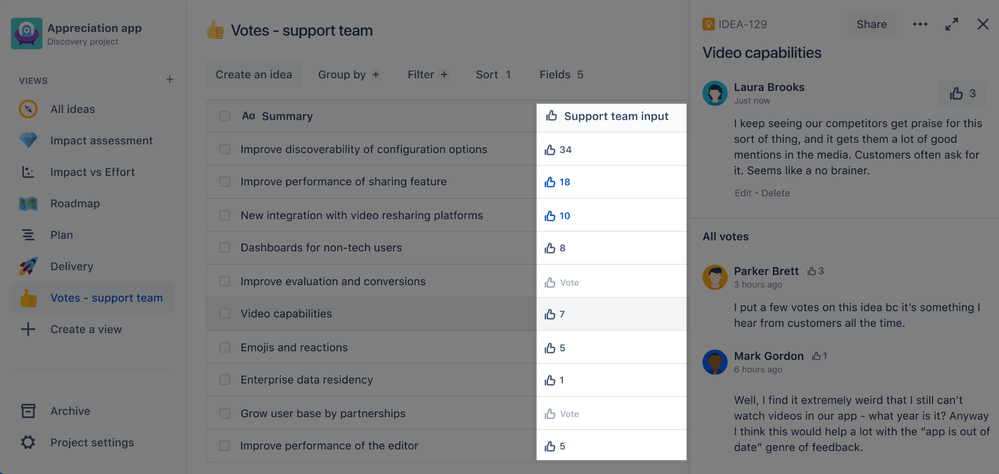Open the Fields 5 selector

561,74
